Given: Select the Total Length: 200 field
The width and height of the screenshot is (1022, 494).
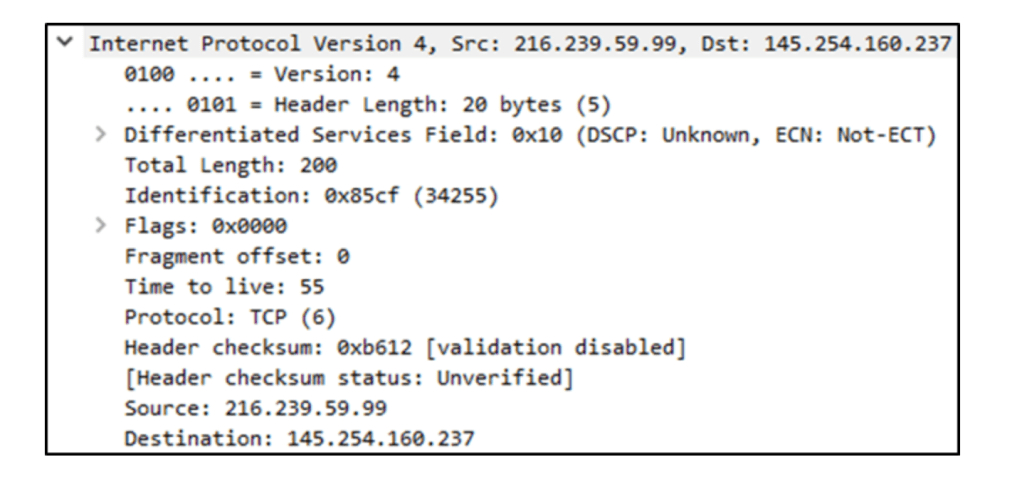Looking at the screenshot, I should pos(231,166).
